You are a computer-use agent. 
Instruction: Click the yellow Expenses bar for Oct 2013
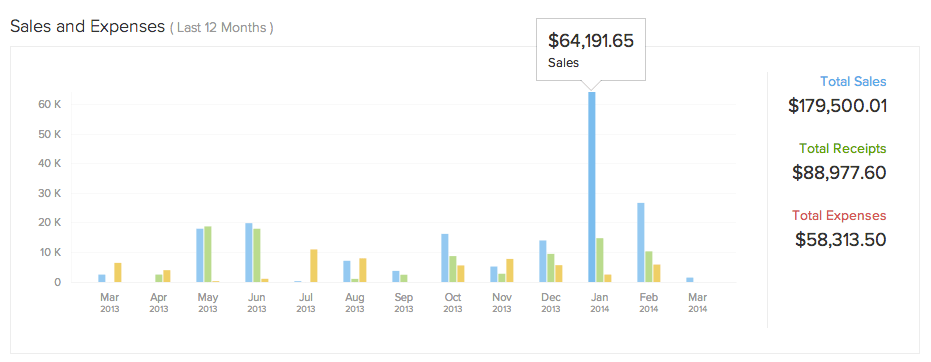(461, 274)
